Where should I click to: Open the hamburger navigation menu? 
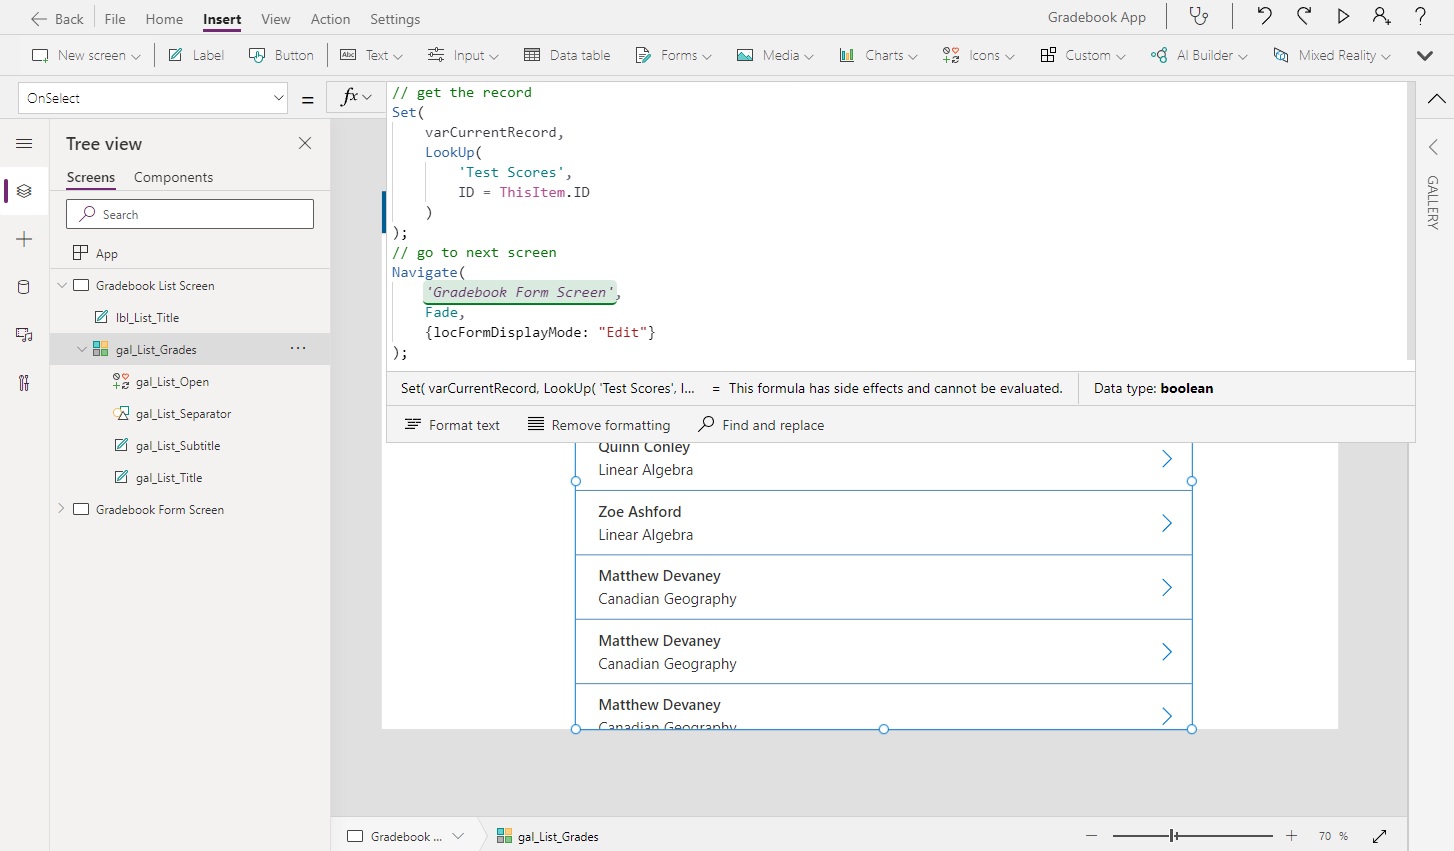[24, 143]
